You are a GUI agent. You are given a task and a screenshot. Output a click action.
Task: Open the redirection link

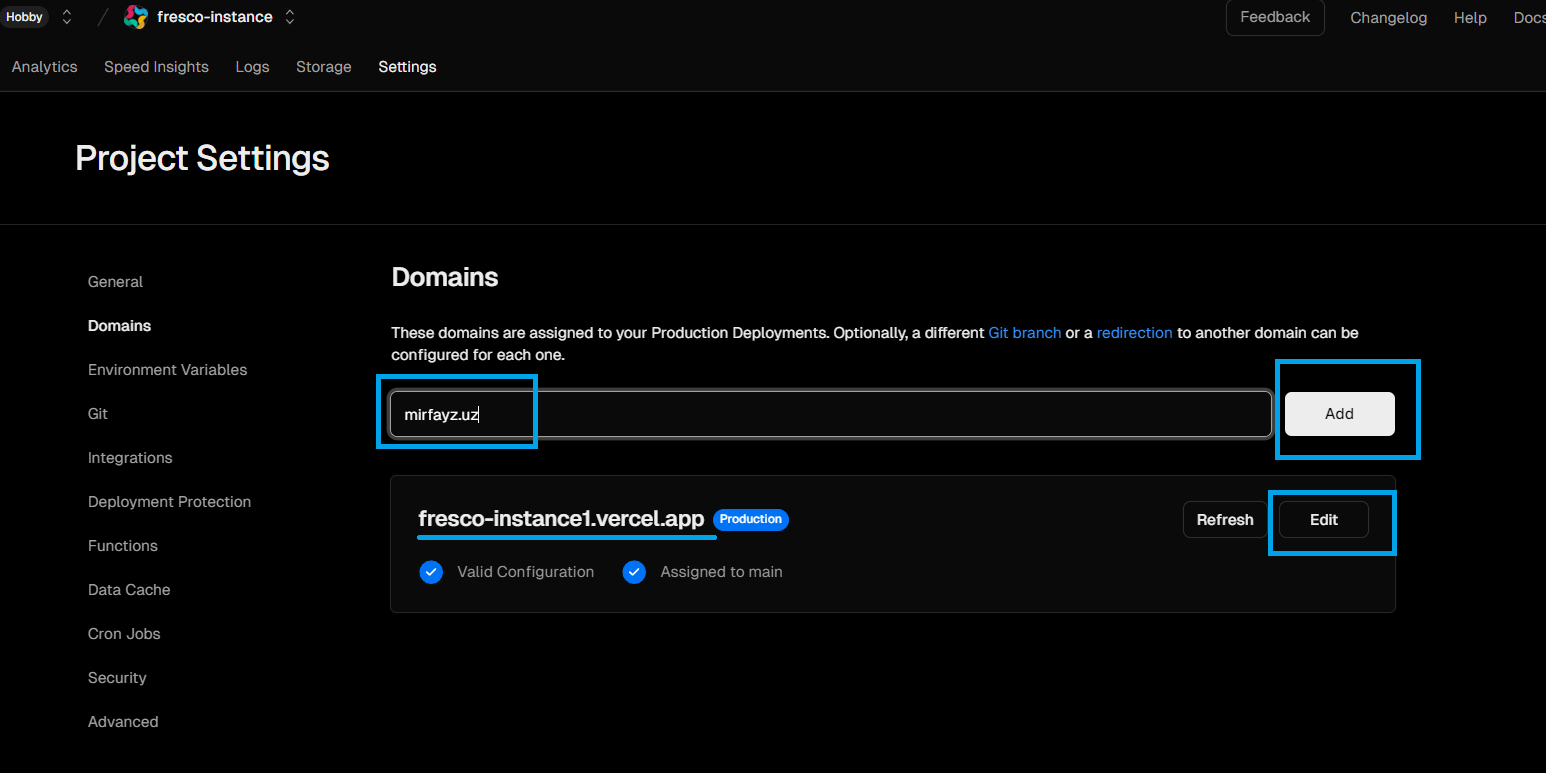(1134, 333)
